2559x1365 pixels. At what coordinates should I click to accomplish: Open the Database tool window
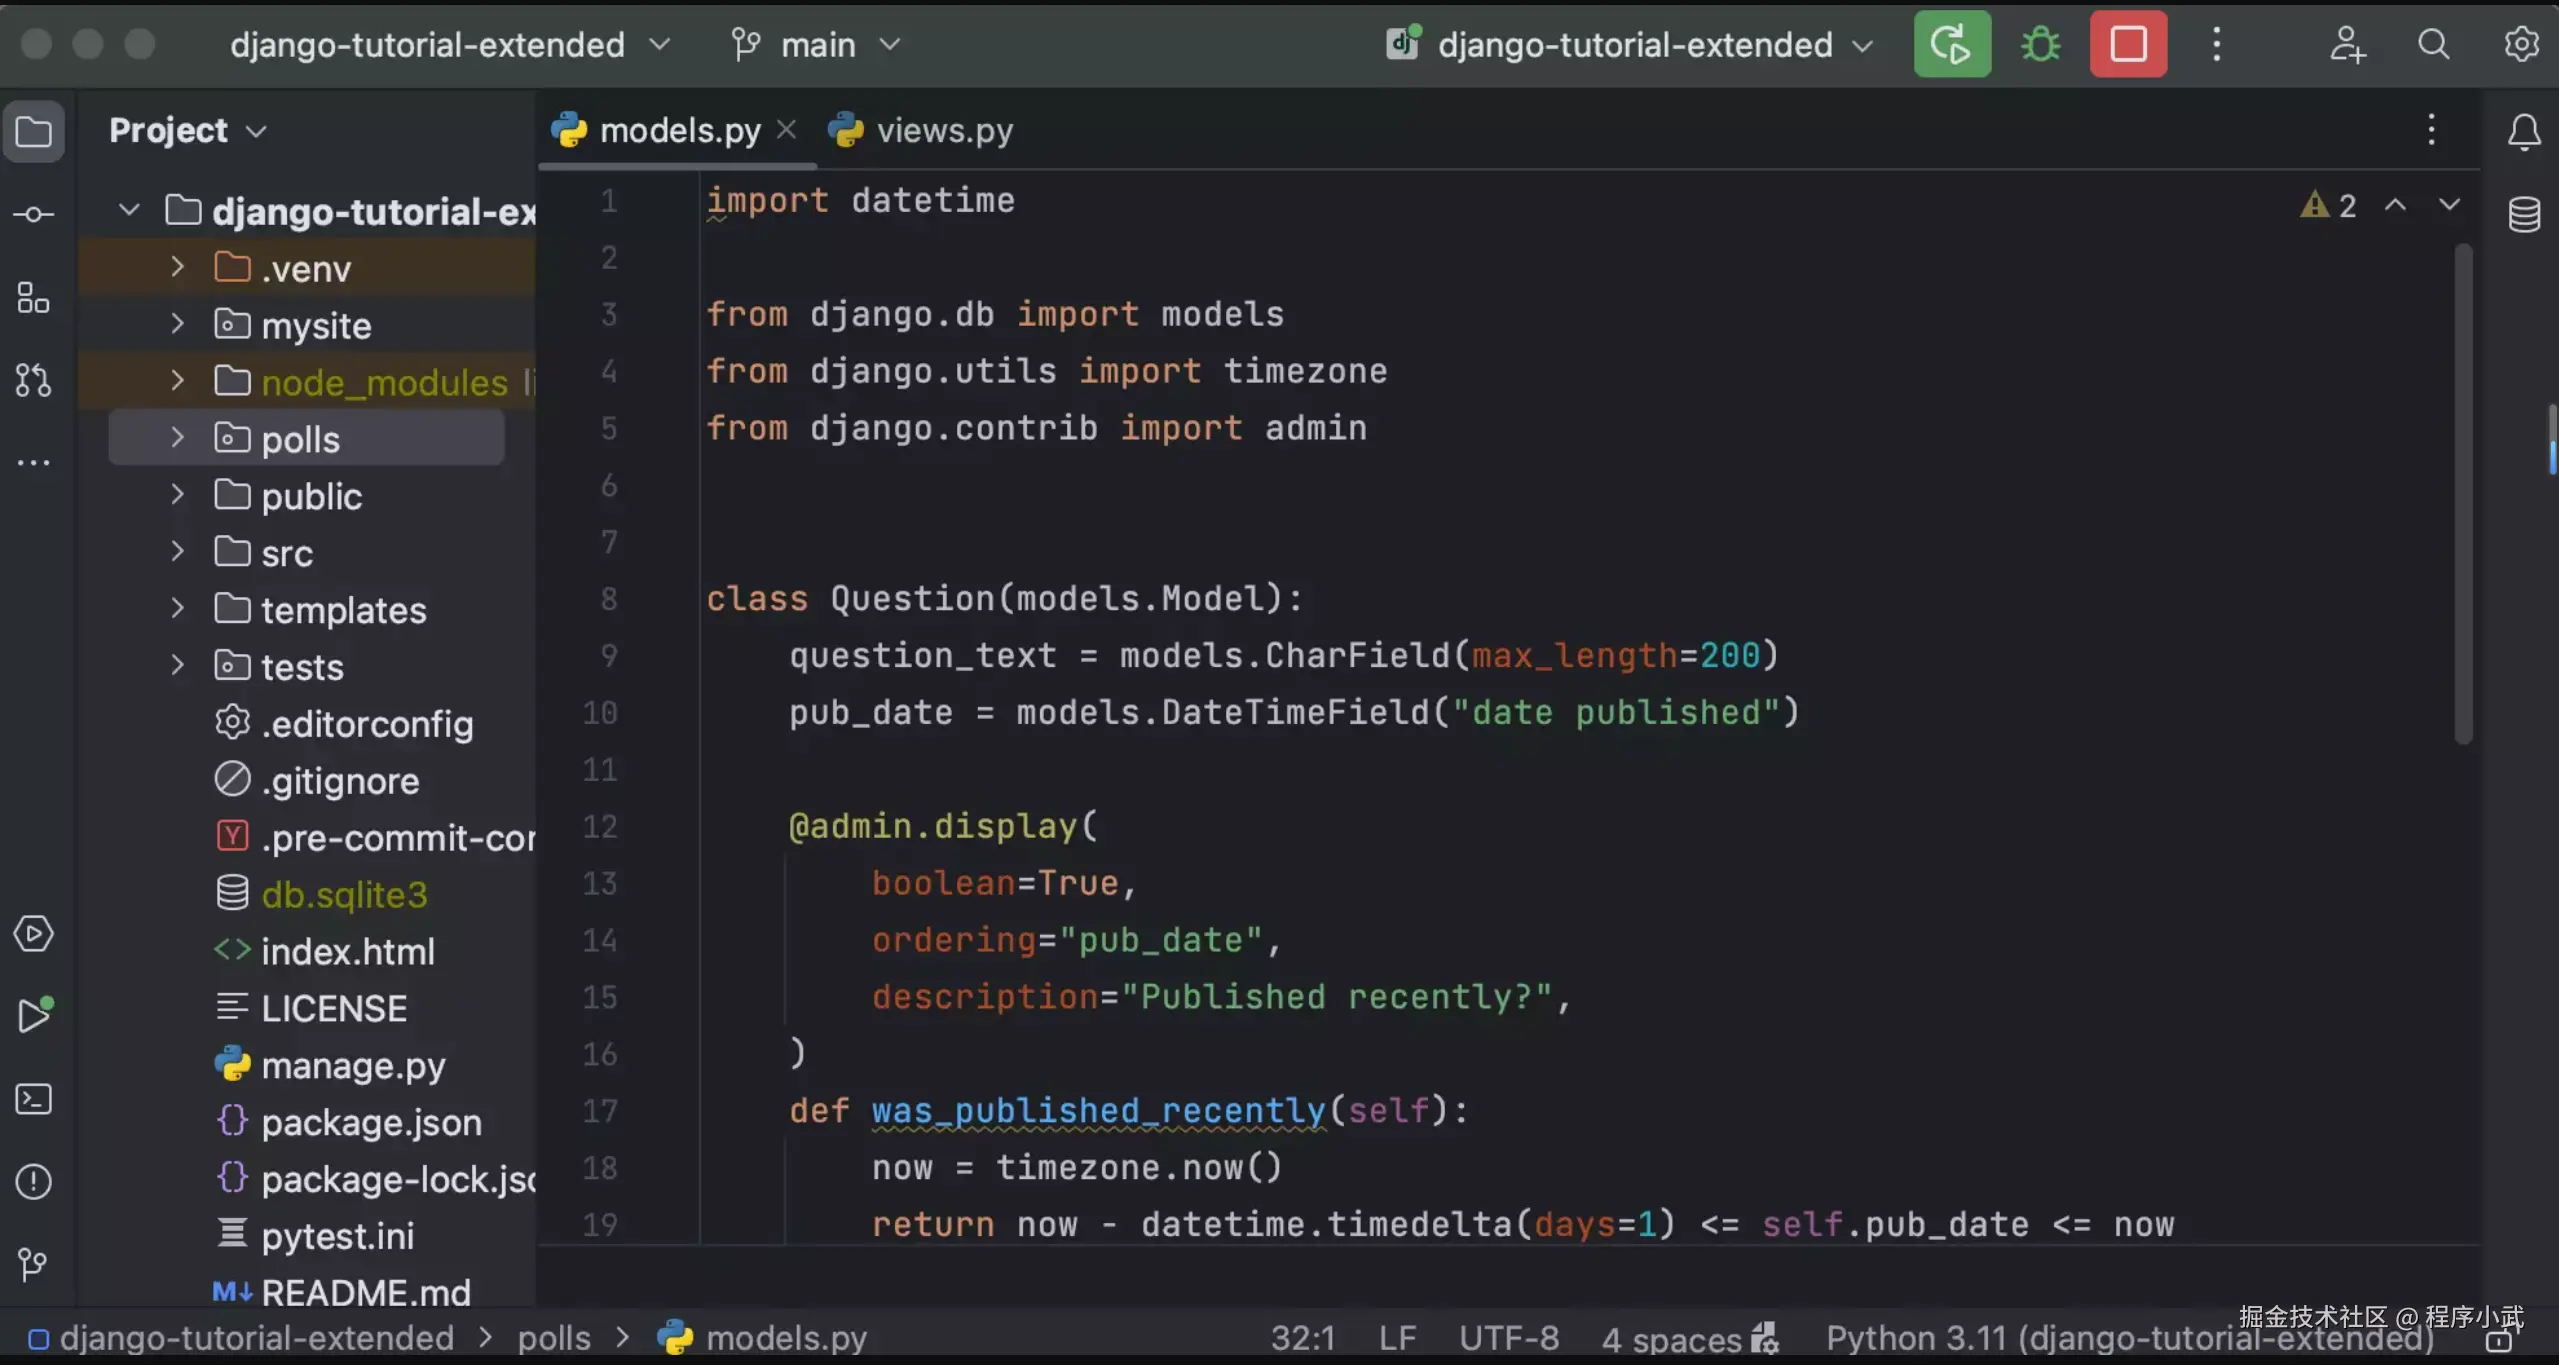[x=2524, y=214]
